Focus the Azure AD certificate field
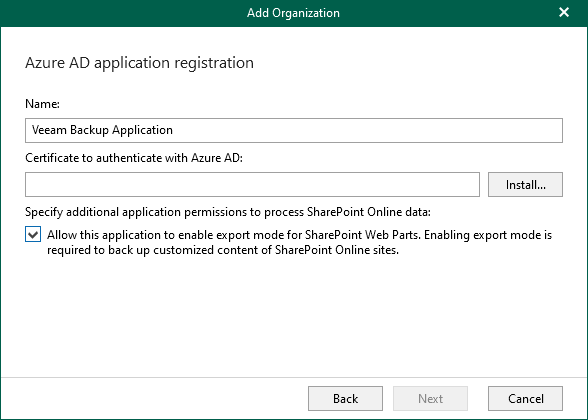Image resolution: width=588 pixels, height=420 pixels. click(252, 184)
